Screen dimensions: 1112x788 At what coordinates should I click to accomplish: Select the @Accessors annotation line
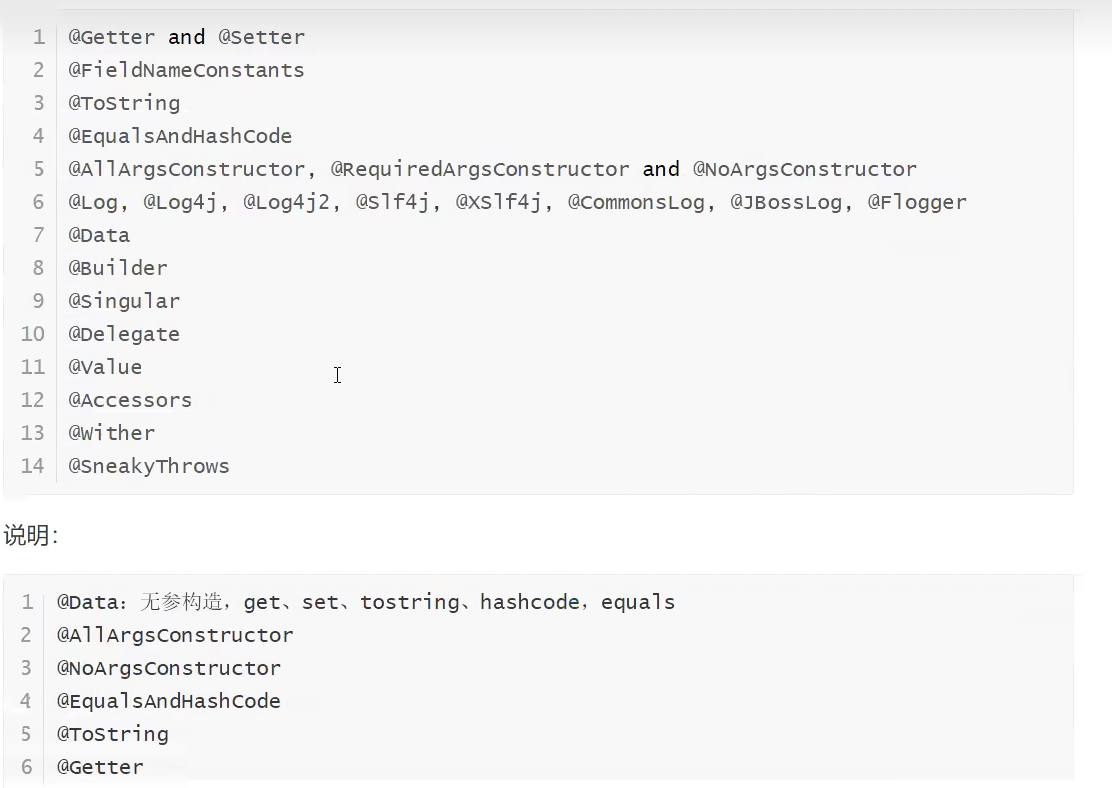coord(130,400)
